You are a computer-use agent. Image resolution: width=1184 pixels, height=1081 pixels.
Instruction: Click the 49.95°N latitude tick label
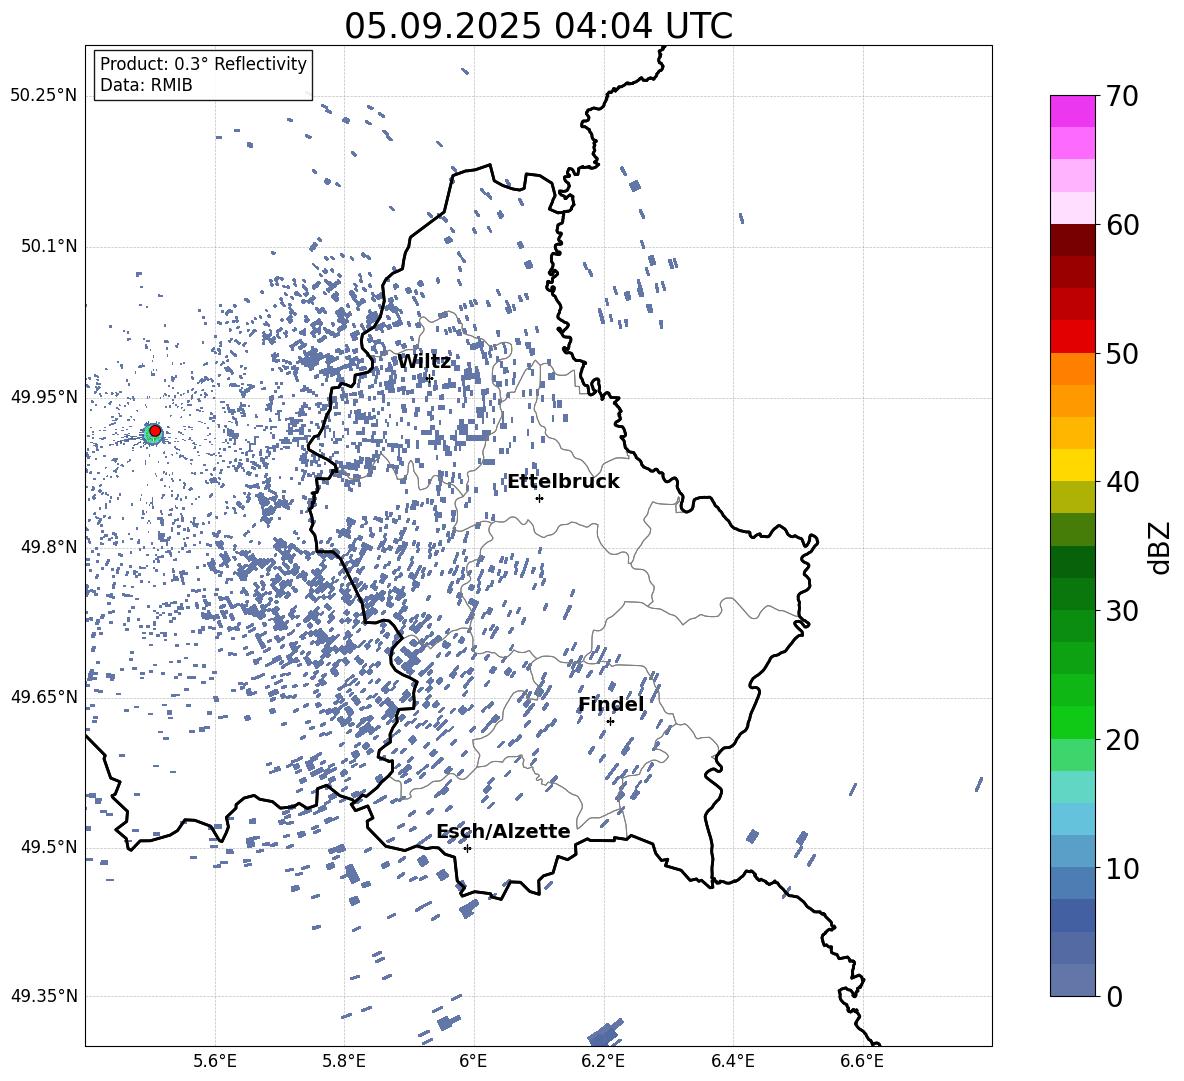pyautogui.click(x=44, y=396)
